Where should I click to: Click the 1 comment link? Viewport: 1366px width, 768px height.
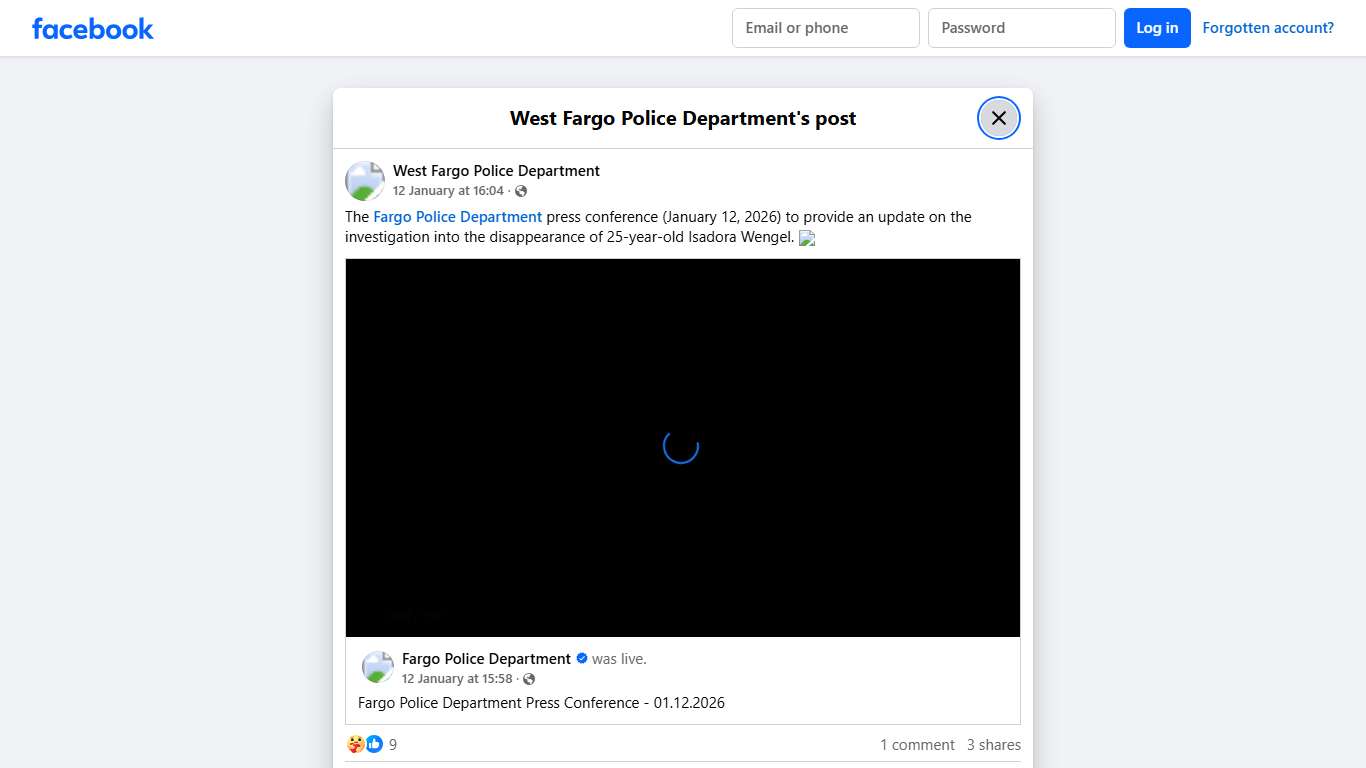point(917,744)
